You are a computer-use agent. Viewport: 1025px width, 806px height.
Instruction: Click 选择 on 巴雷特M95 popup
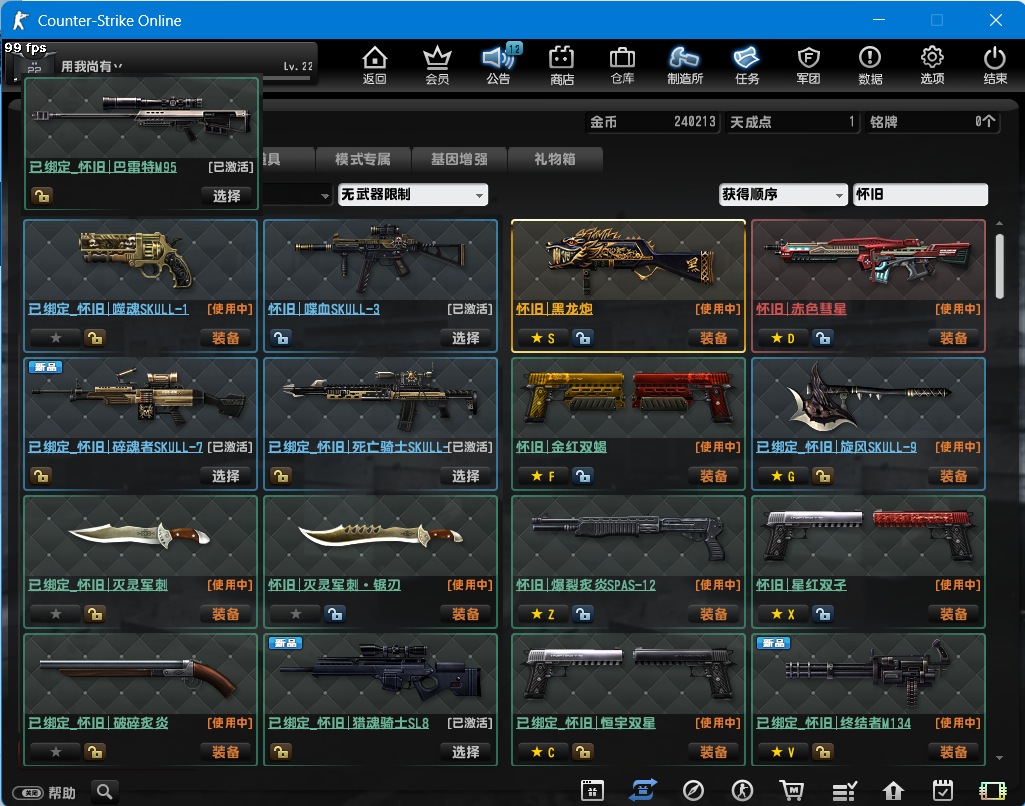(x=226, y=195)
